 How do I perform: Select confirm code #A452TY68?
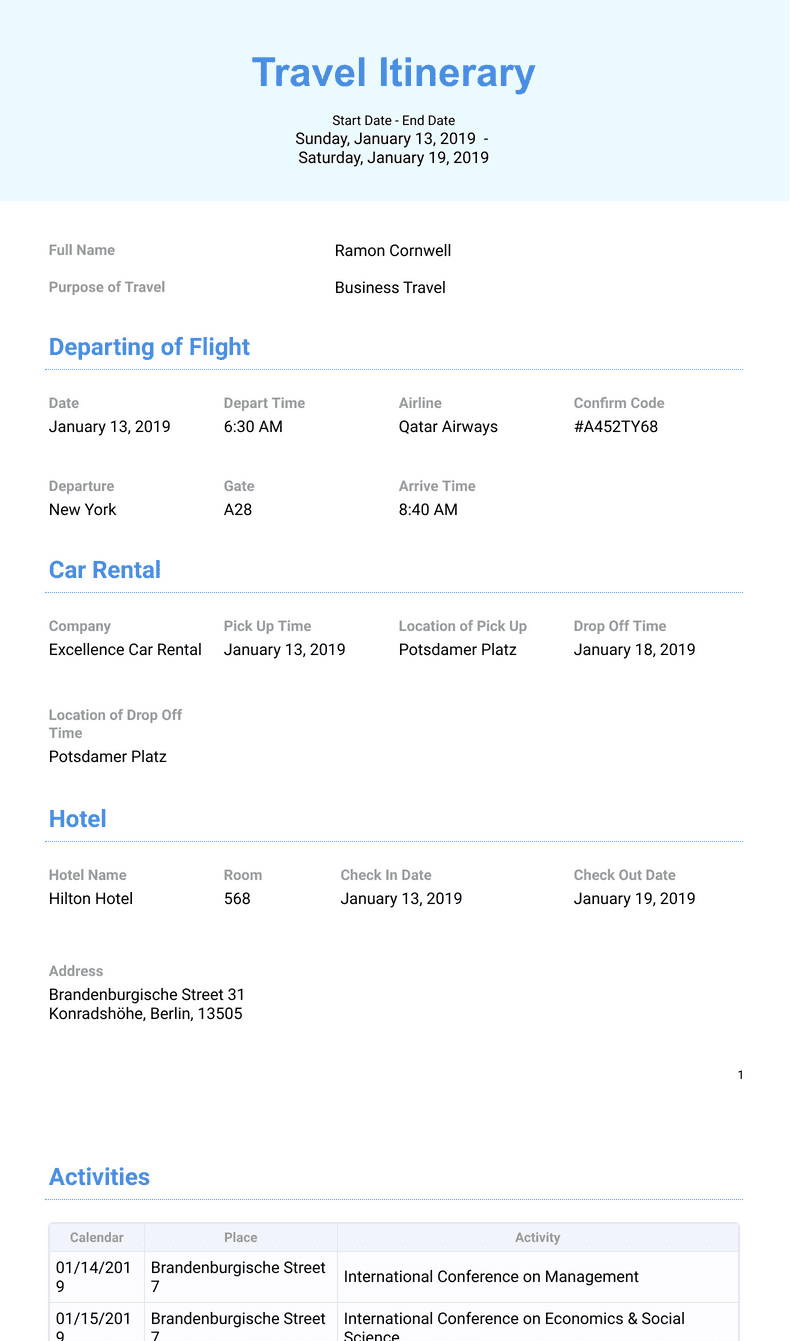pyautogui.click(x=616, y=427)
